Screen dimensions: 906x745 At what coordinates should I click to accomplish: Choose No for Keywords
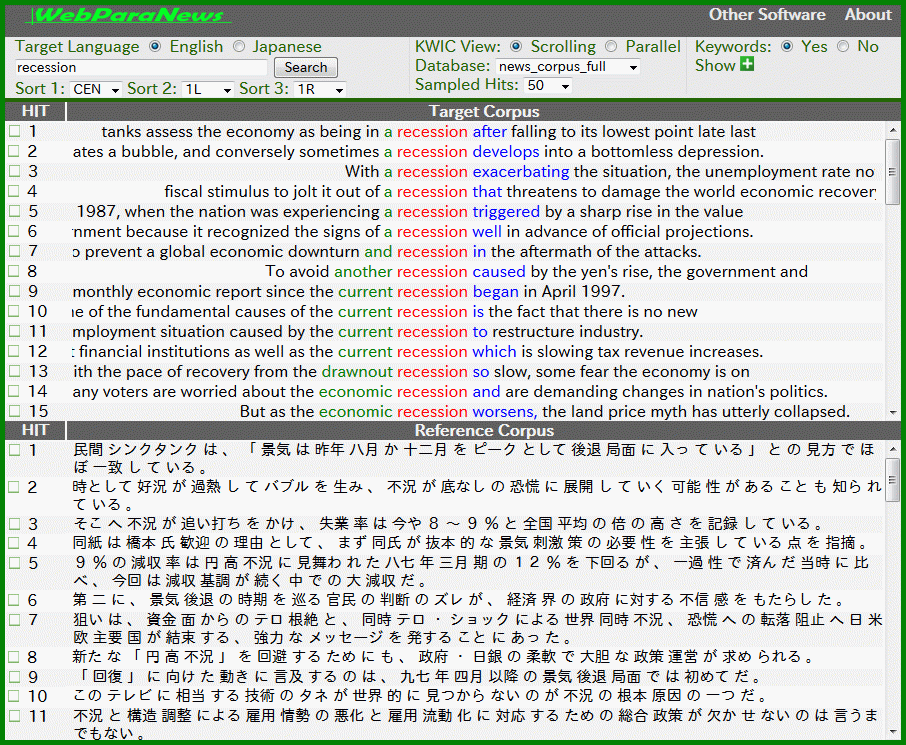[843, 46]
